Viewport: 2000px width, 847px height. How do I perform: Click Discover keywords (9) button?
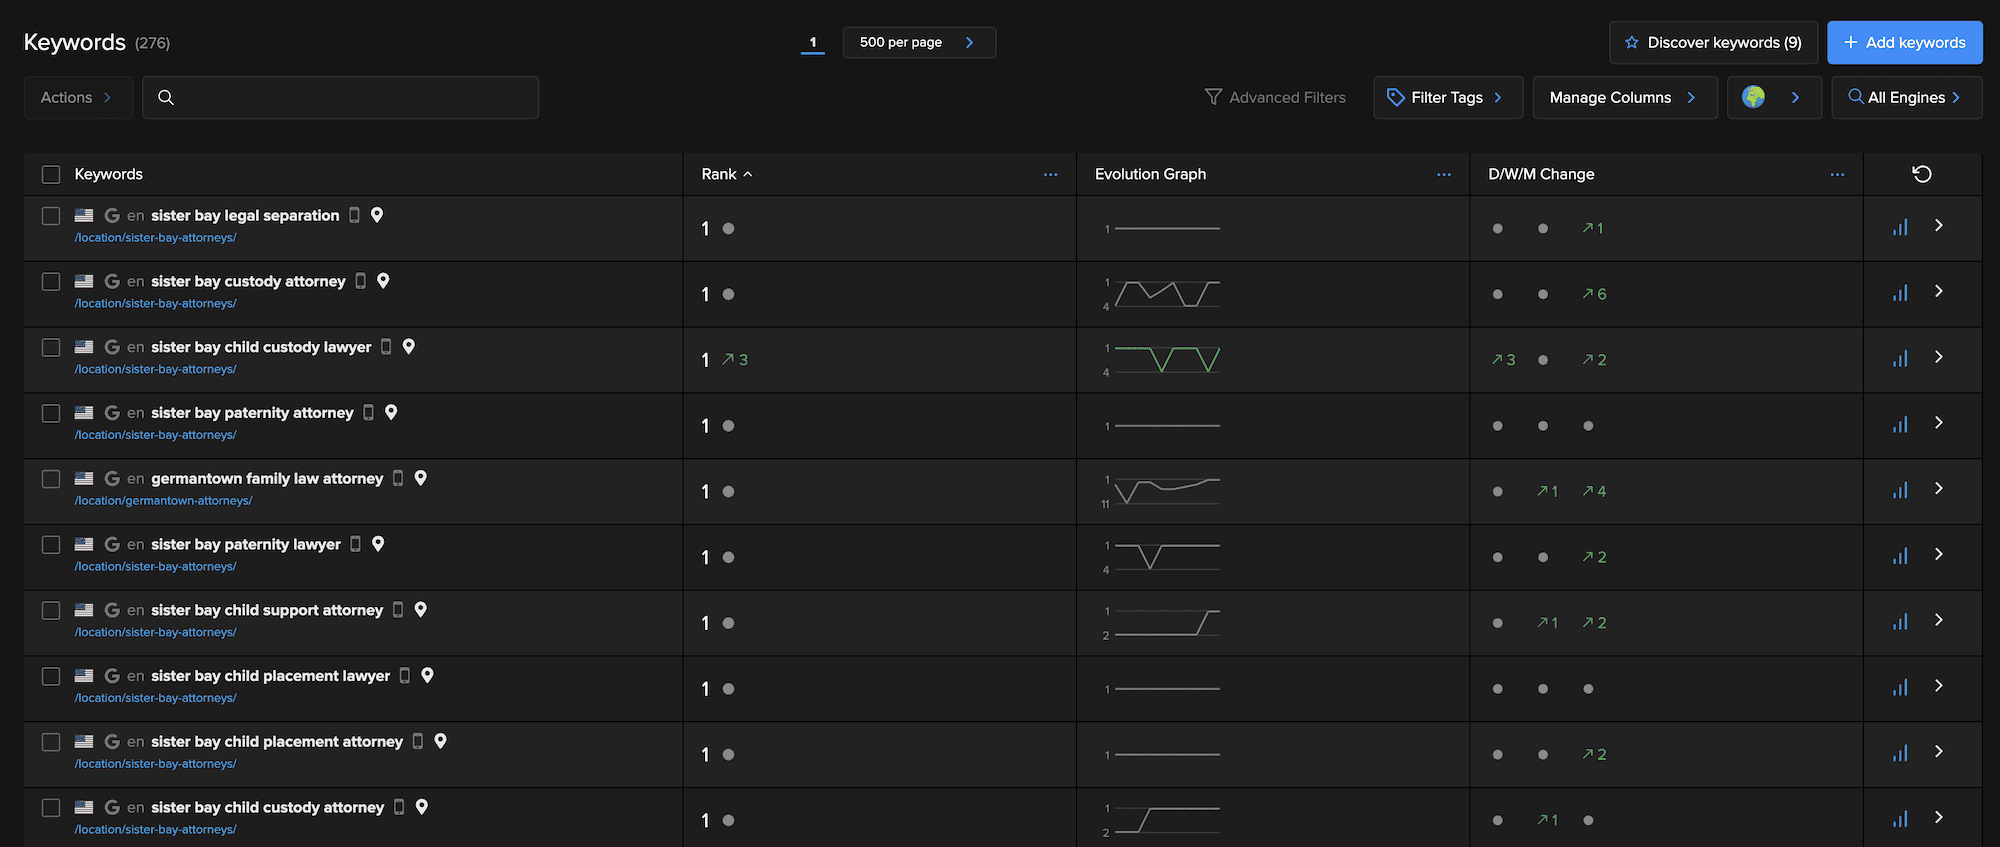coord(1713,42)
